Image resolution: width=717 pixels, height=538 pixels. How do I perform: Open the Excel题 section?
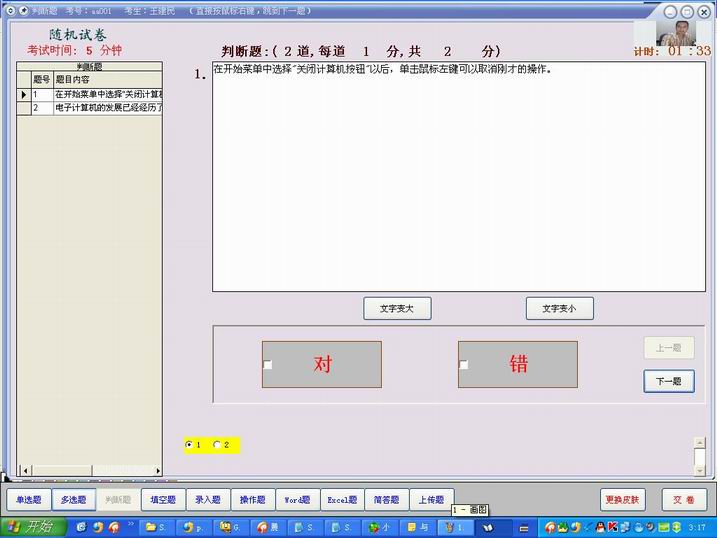(x=343, y=500)
